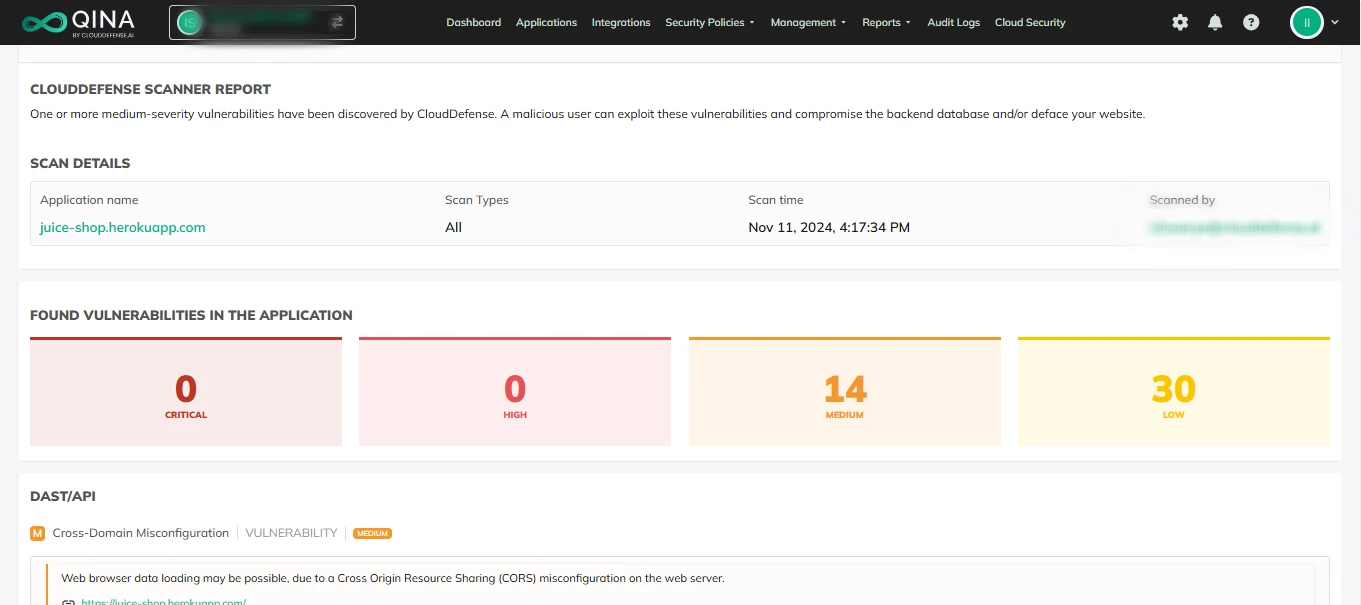Click the notifications bell icon
Viewport: 1361px width, 605px height.
pyautogui.click(x=1215, y=22)
